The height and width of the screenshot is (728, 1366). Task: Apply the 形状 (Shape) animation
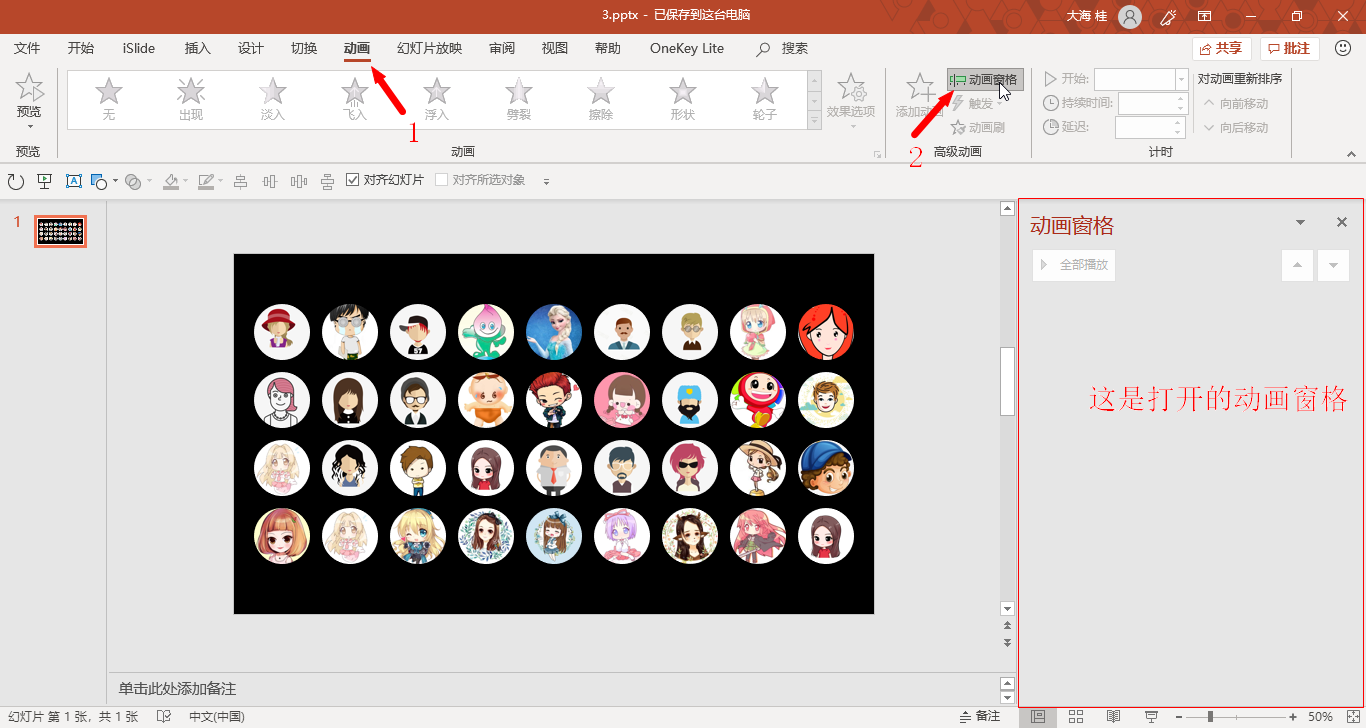[682, 100]
